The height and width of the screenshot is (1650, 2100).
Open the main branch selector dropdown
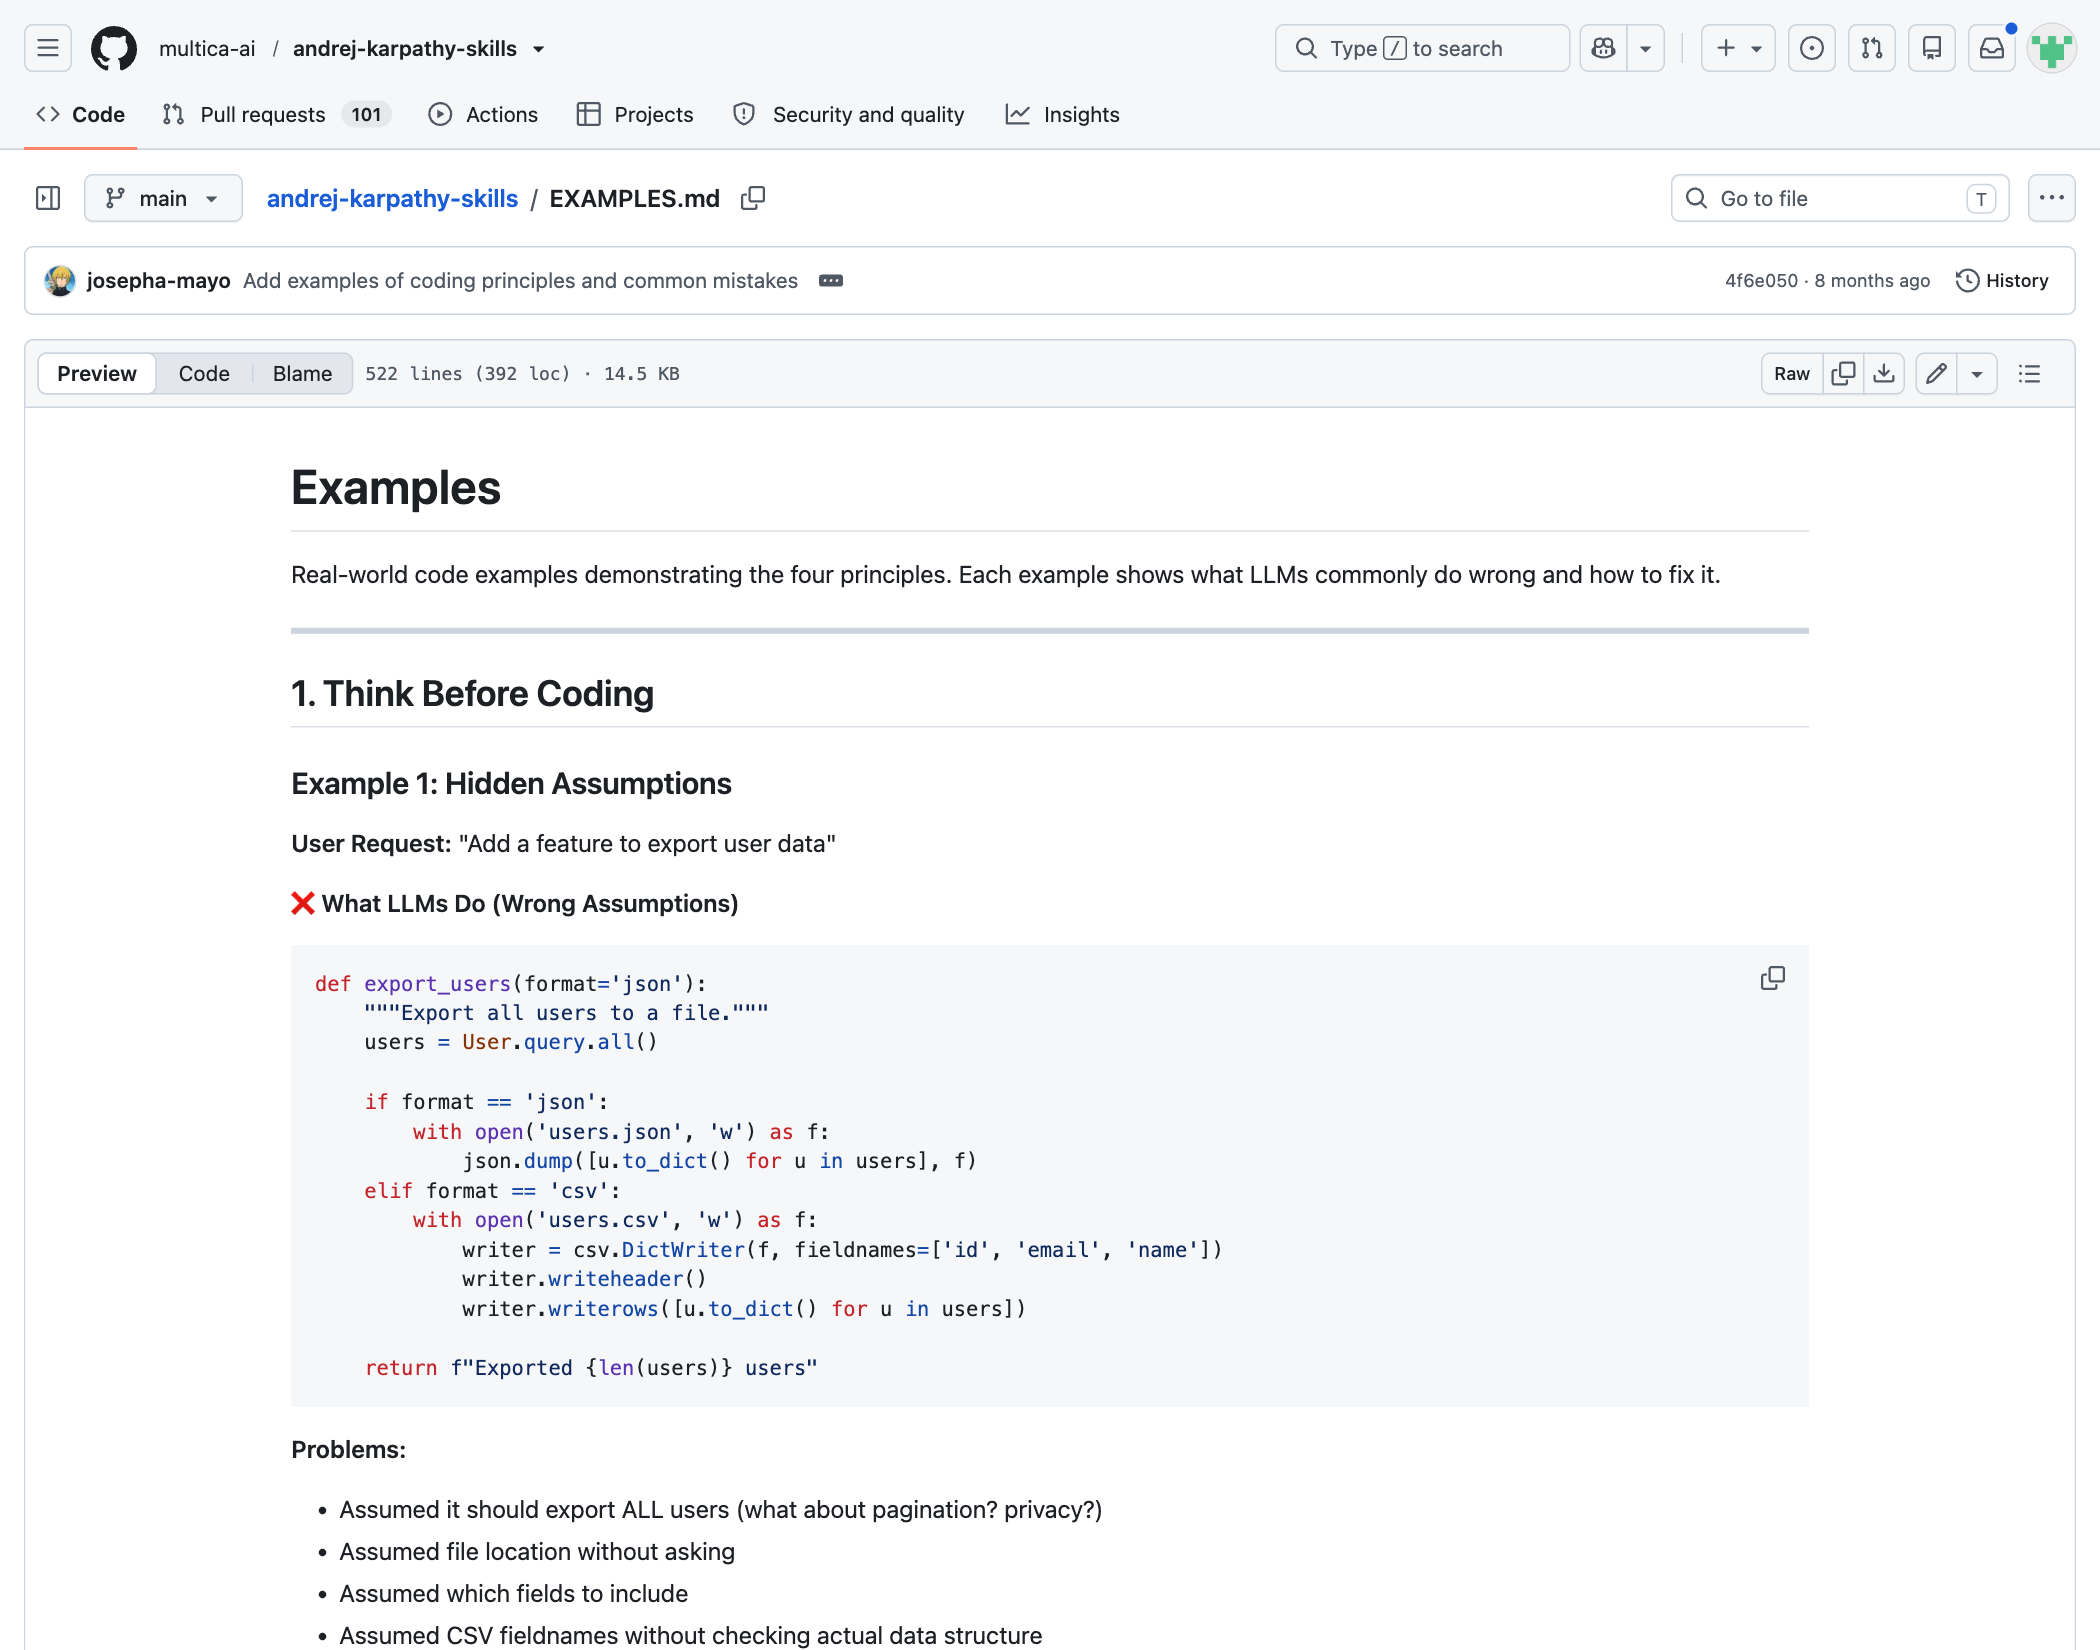(163, 198)
